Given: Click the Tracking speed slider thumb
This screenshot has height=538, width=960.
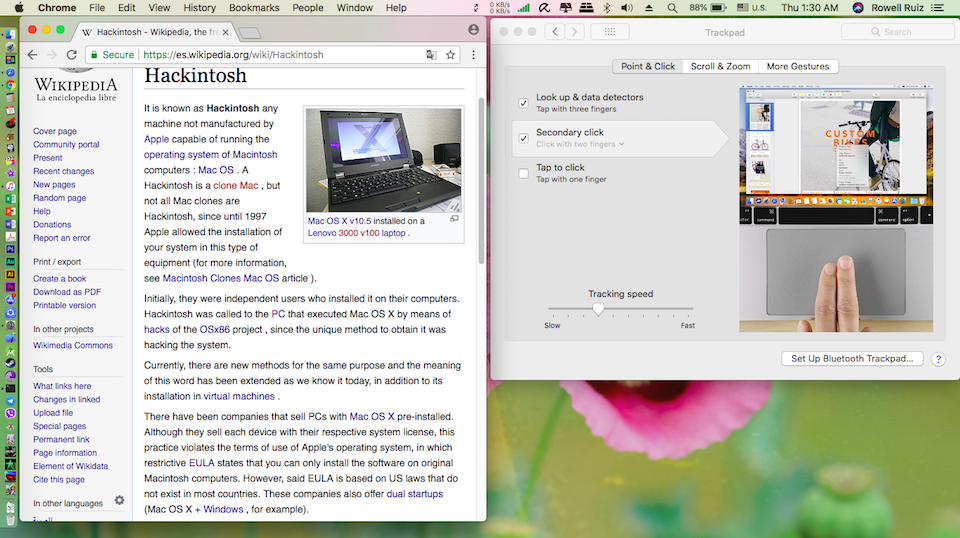Looking at the screenshot, I should [x=598, y=309].
